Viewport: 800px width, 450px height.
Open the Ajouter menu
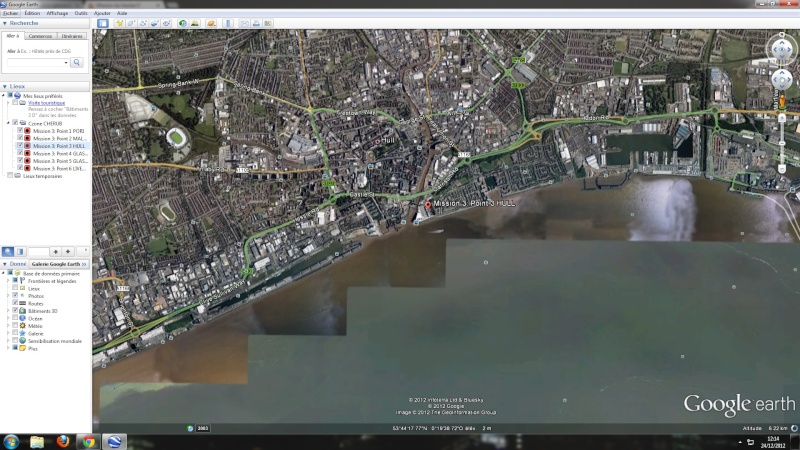tap(102, 13)
